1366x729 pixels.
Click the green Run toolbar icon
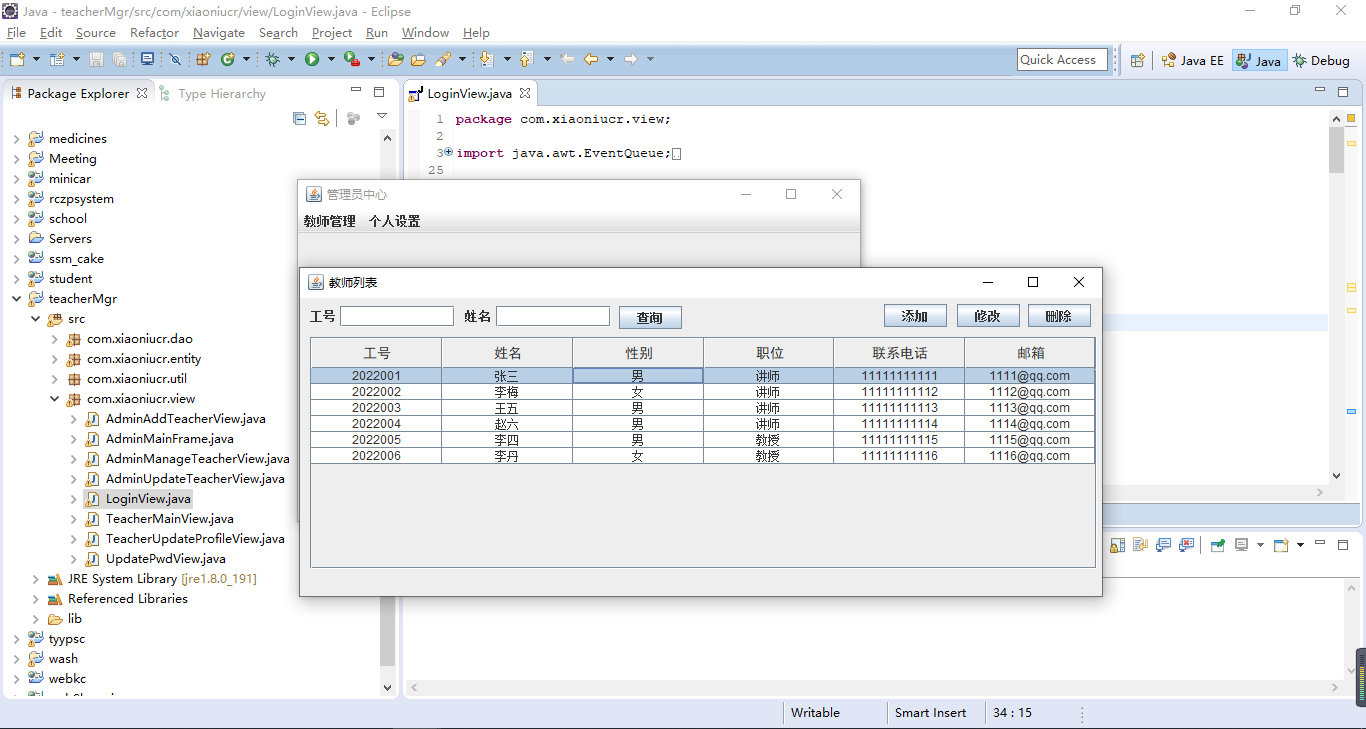(312, 59)
